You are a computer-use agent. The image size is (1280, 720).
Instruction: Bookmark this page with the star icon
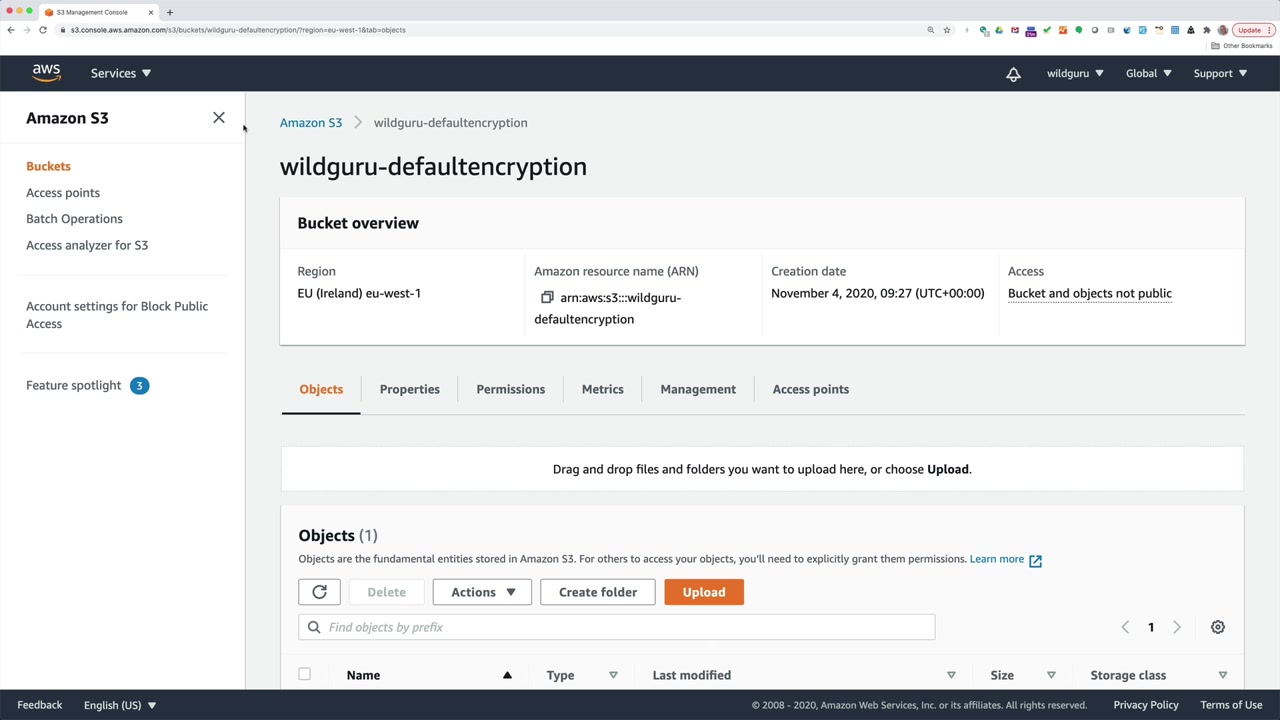point(947,30)
